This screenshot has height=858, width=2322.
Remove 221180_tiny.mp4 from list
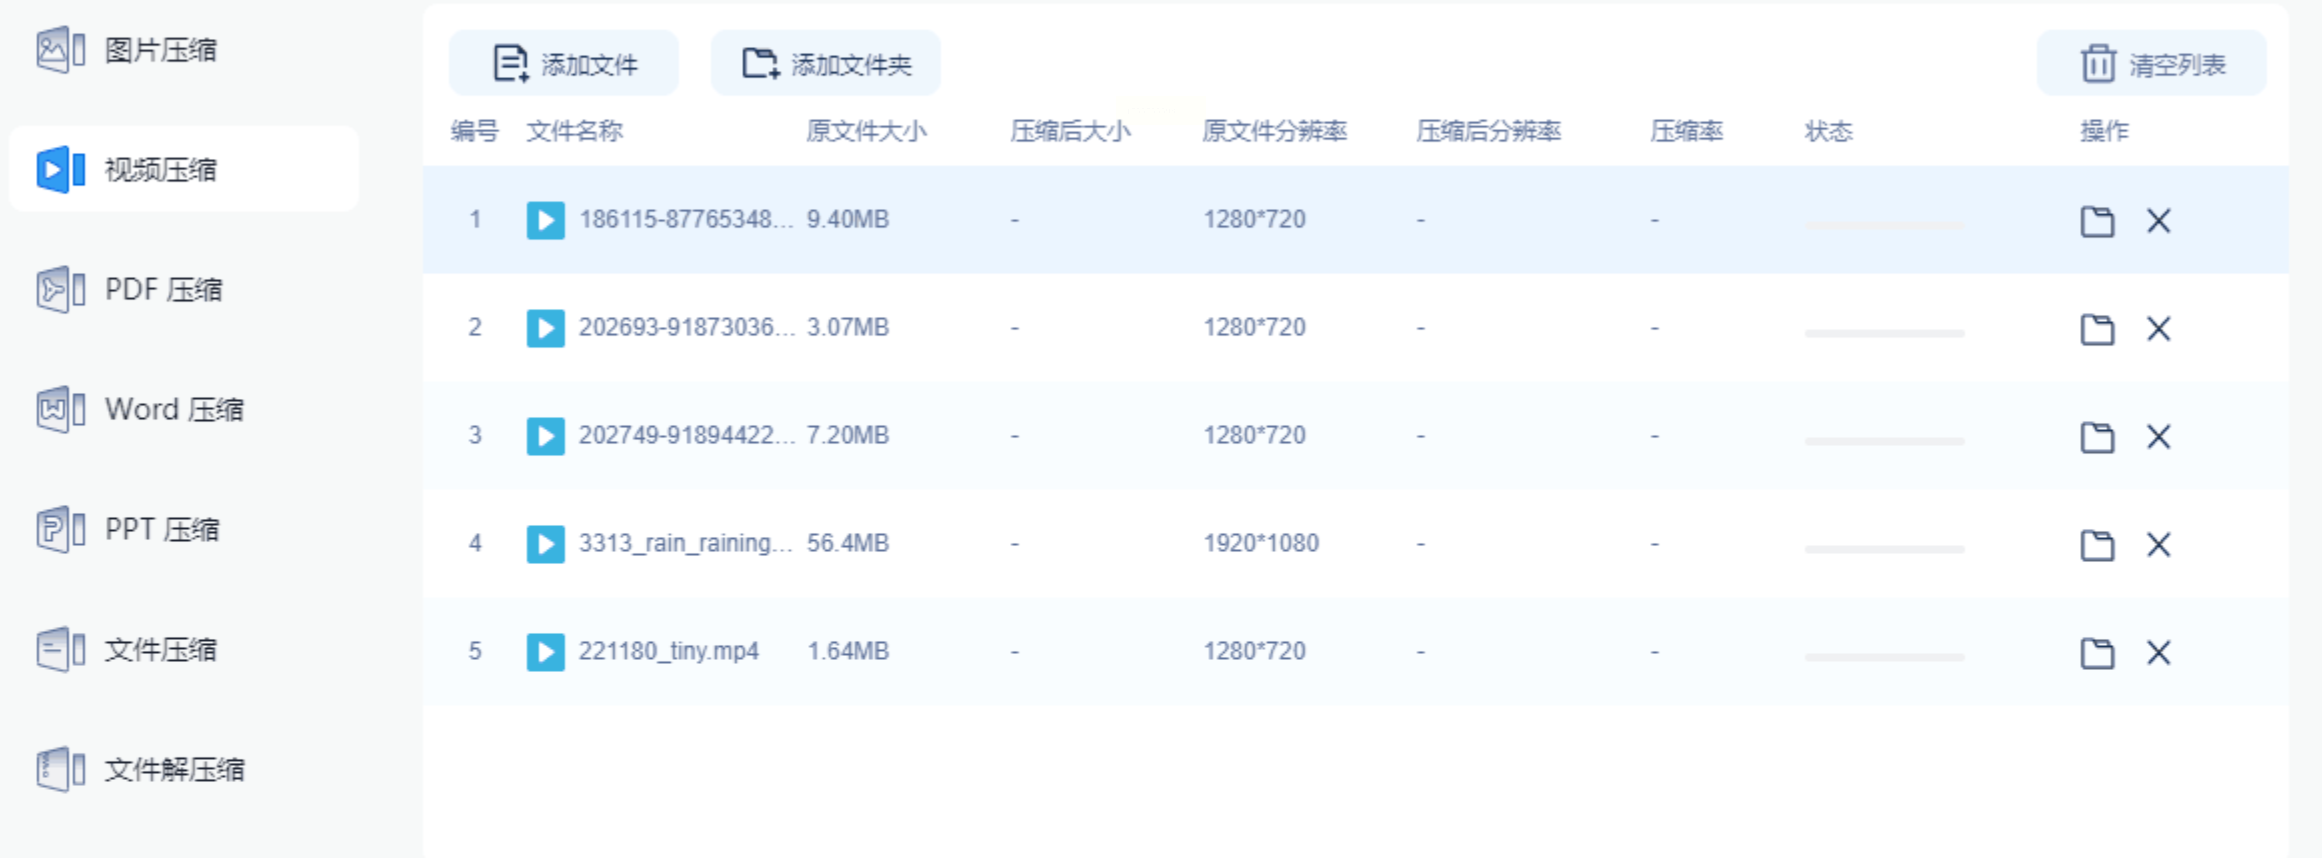pyautogui.click(x=2159, y=653)
